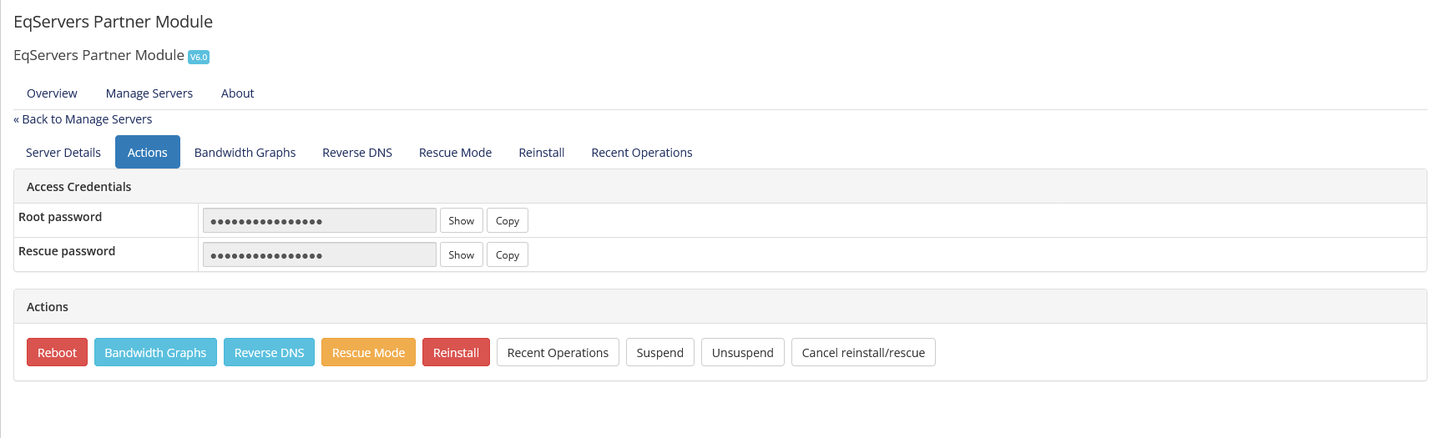Viewport: 1440px width, 438px height.
Task: Copy the Root password
Action: (507, 220)
